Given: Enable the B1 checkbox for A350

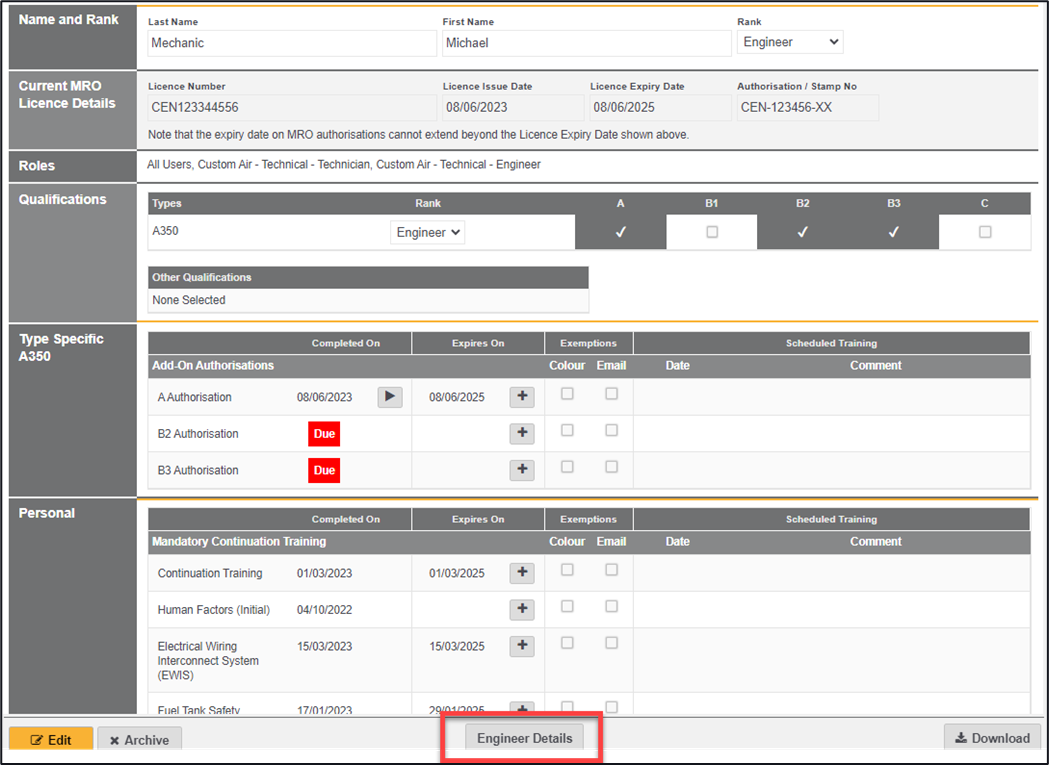Looking at the screenshot, I should tap(712, 232).
